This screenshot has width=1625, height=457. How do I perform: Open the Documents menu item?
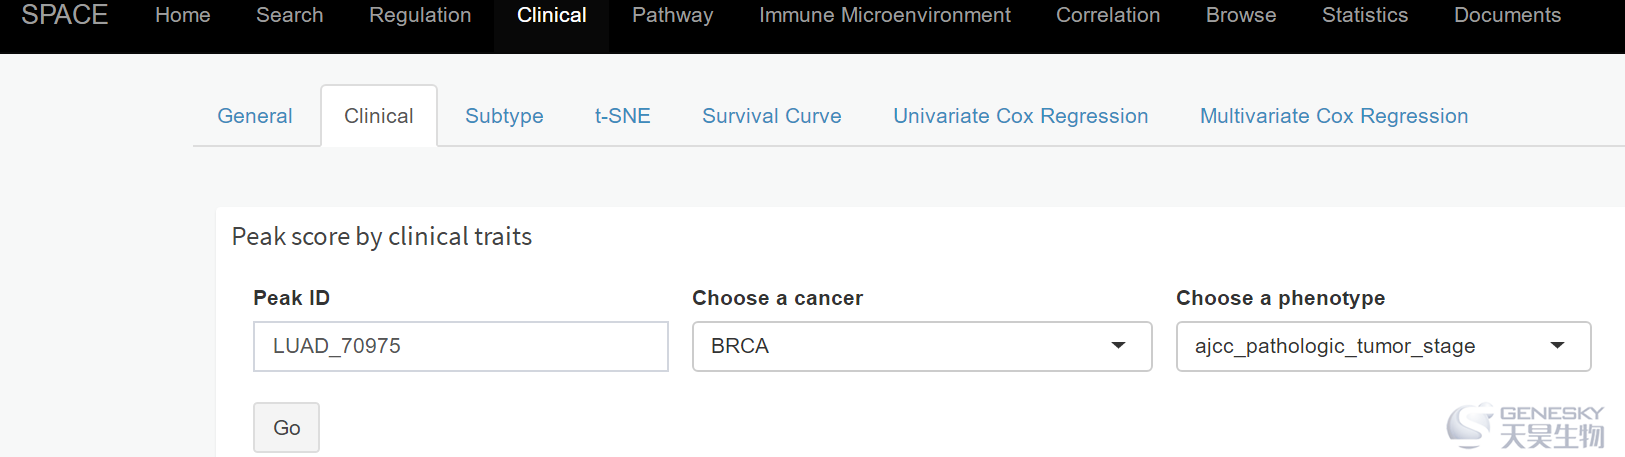[x=1507, y=16]
